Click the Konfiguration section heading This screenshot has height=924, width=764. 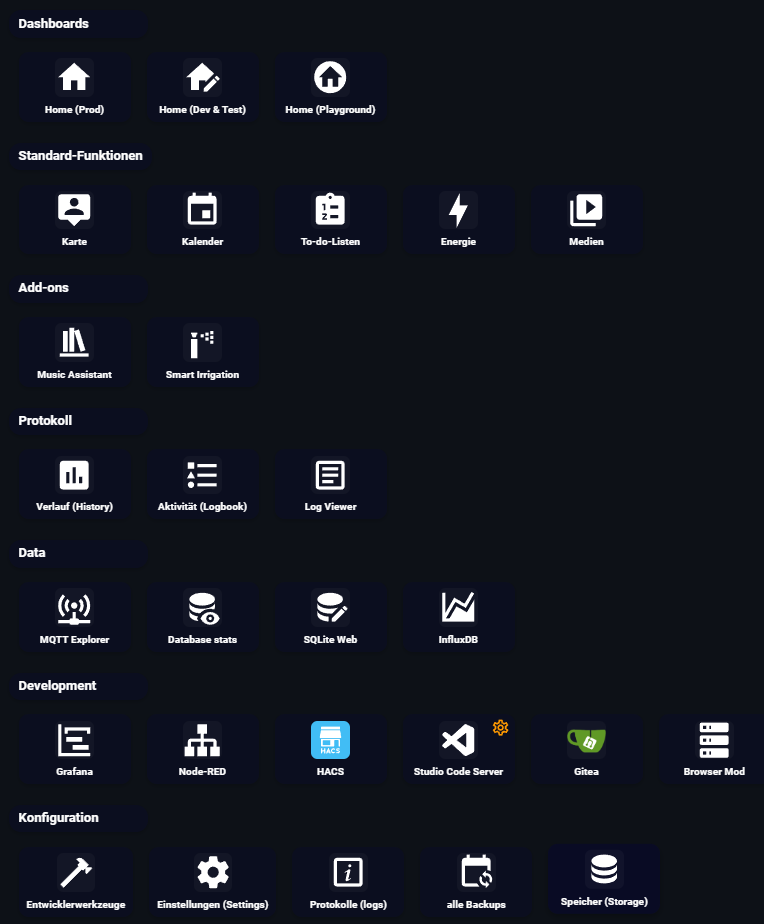tap(58, 817)
